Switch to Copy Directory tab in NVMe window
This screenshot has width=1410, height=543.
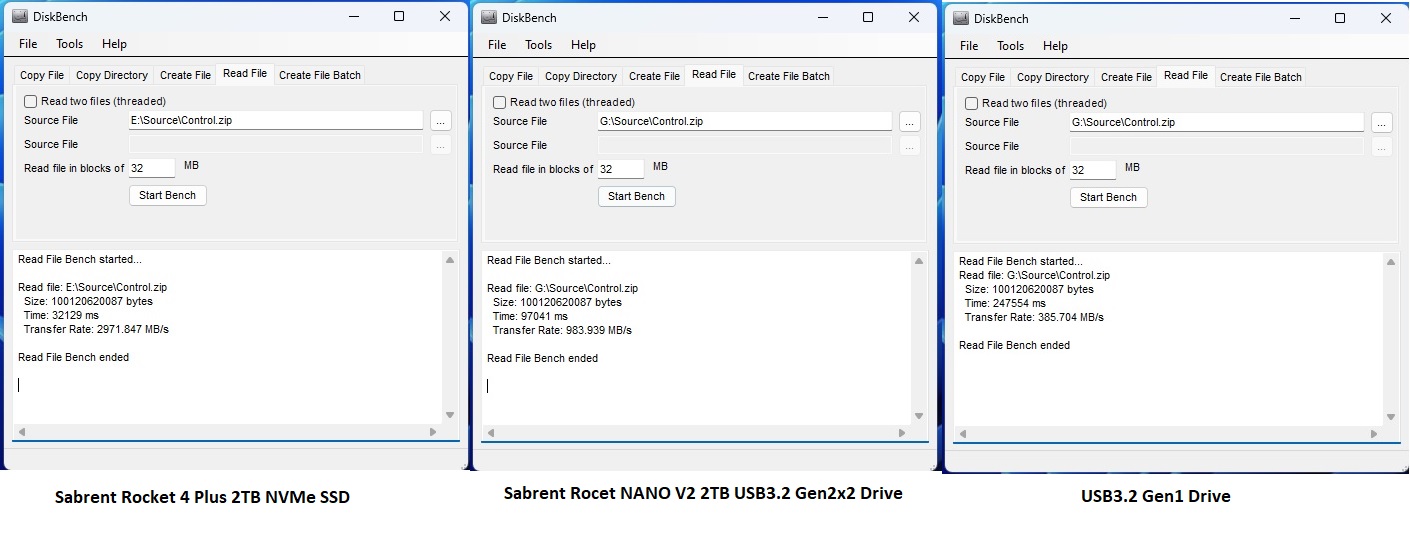[112, 75]
